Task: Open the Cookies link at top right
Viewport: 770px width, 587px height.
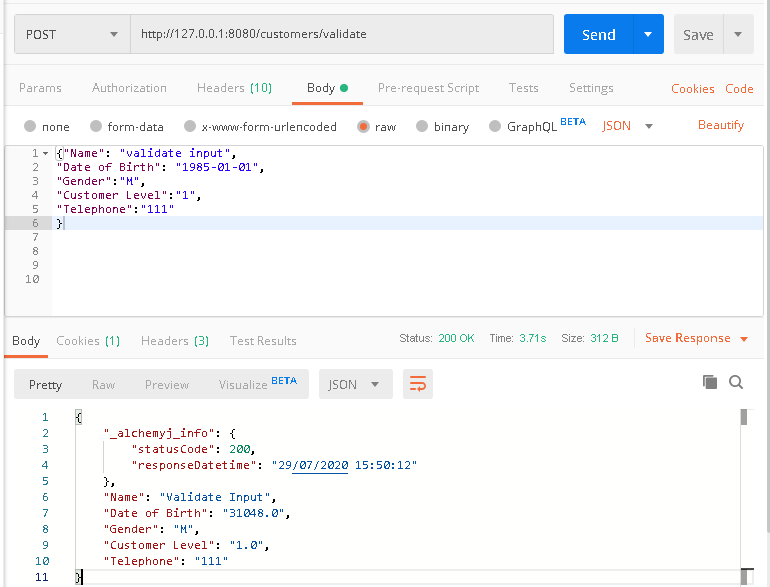Action: pos(692,89)
